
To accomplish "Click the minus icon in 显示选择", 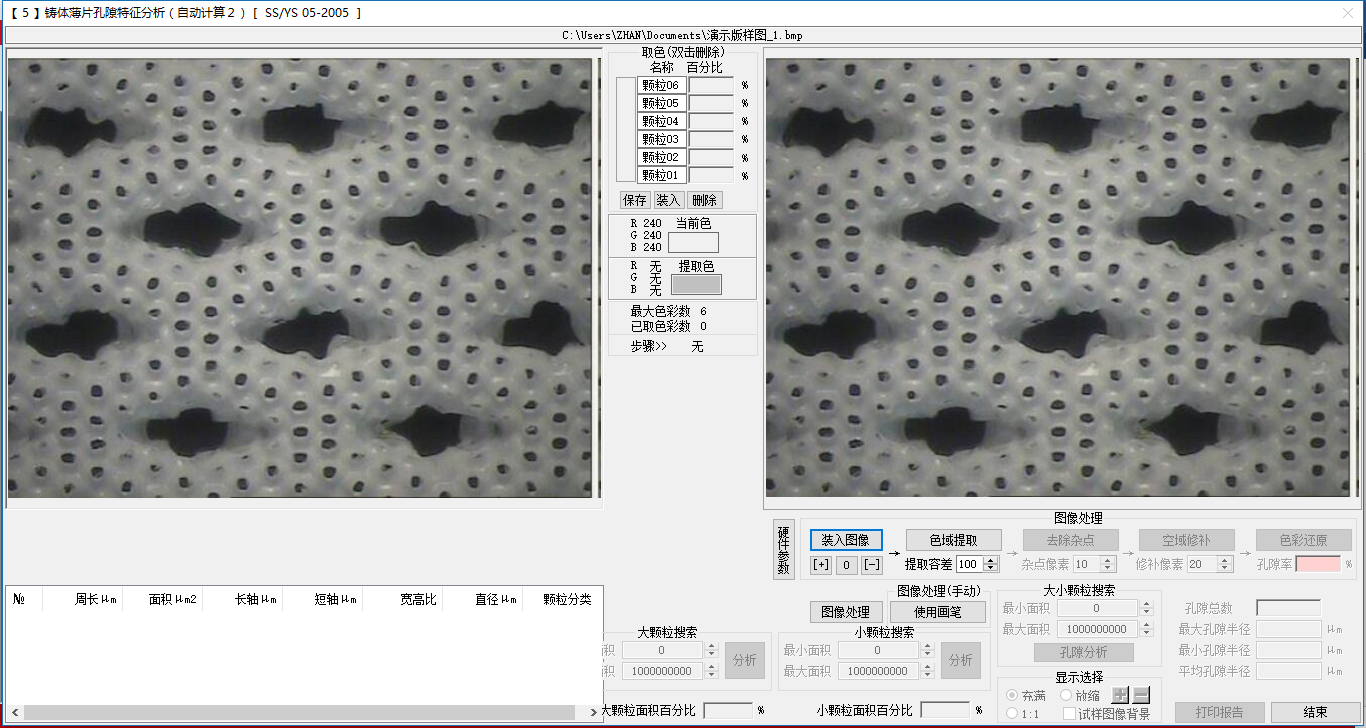I will [1141, 695].
